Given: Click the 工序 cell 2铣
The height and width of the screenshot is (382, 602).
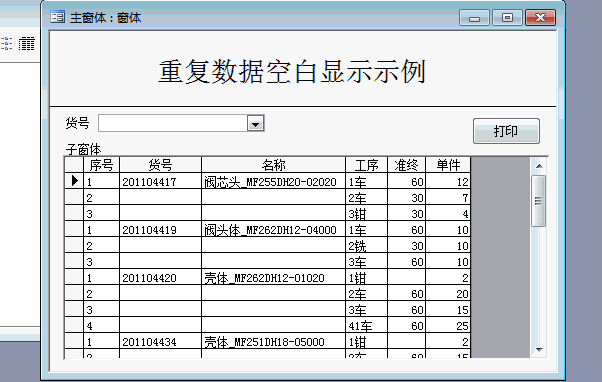Looking at the screenshot, I should pos(367,245).
